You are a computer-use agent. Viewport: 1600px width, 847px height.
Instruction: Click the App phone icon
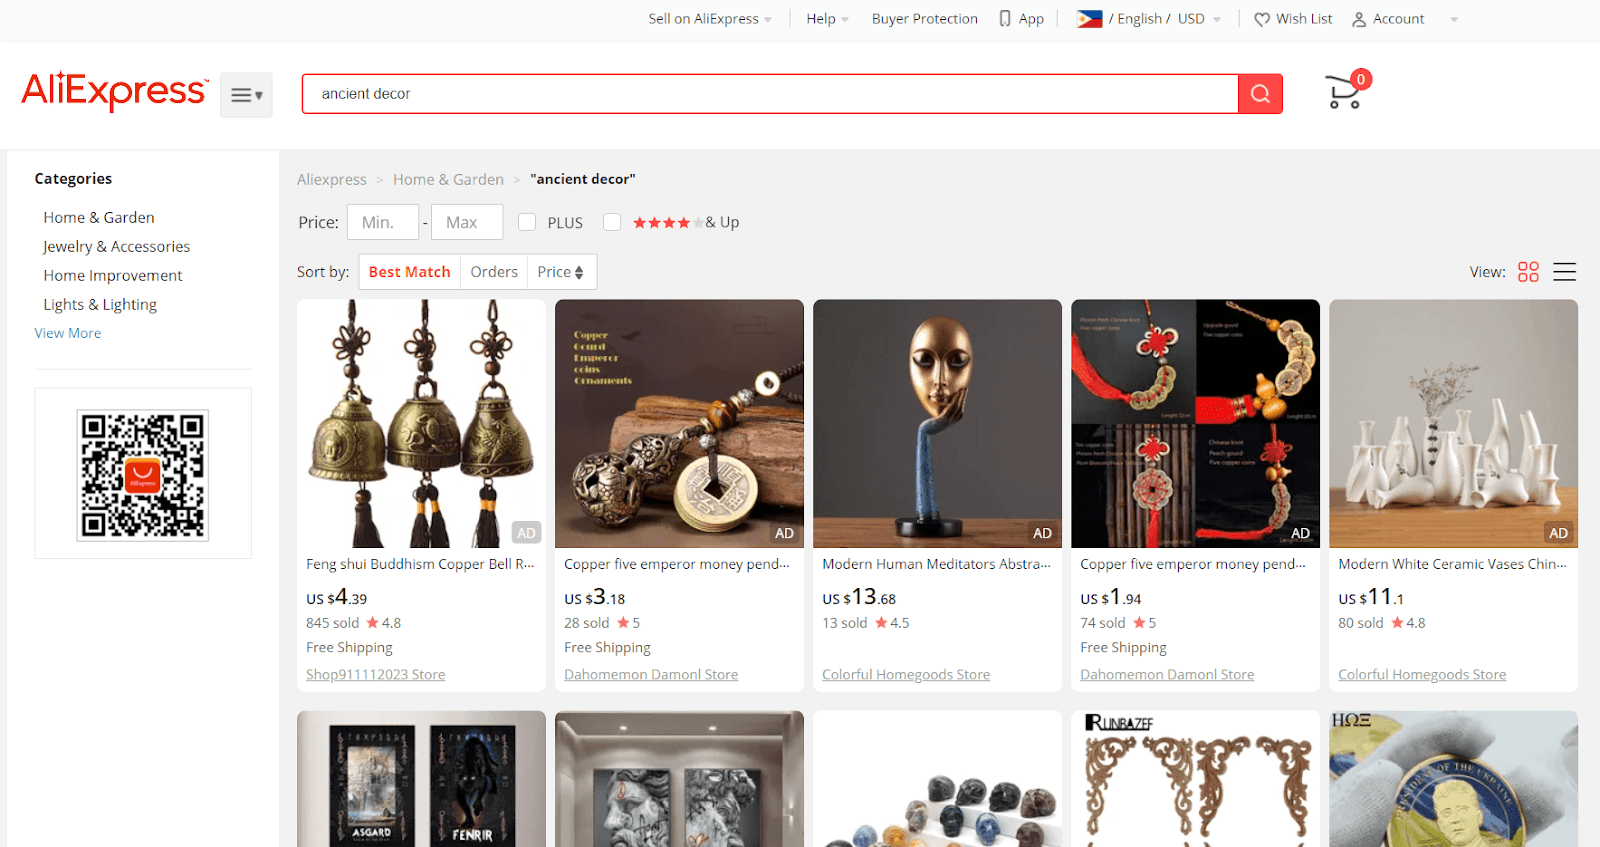click(x=1005, y=18)
